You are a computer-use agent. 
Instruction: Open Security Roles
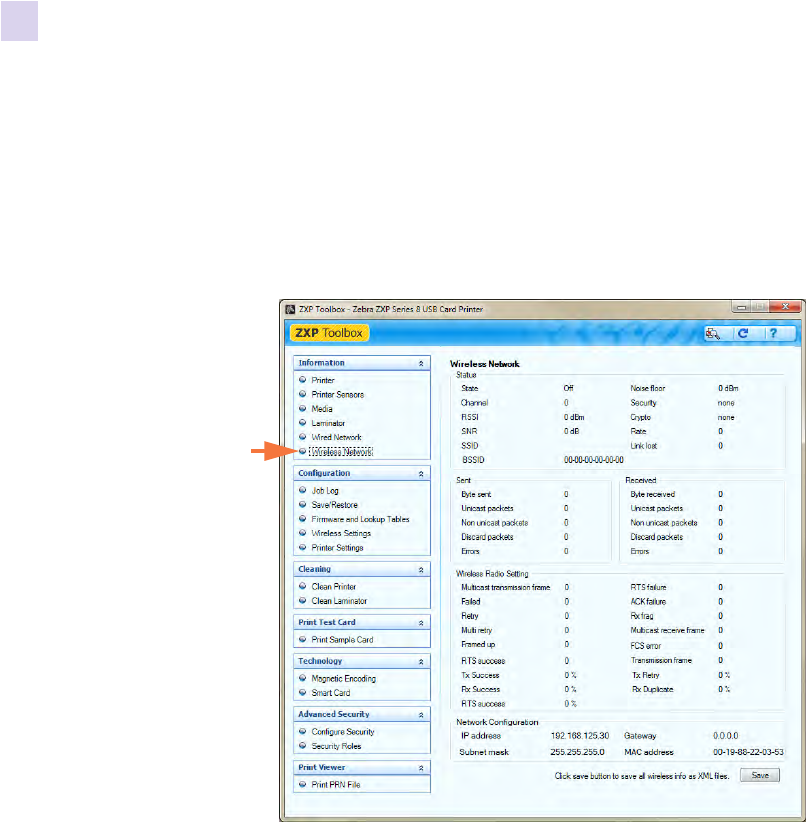tap(336, 746)
